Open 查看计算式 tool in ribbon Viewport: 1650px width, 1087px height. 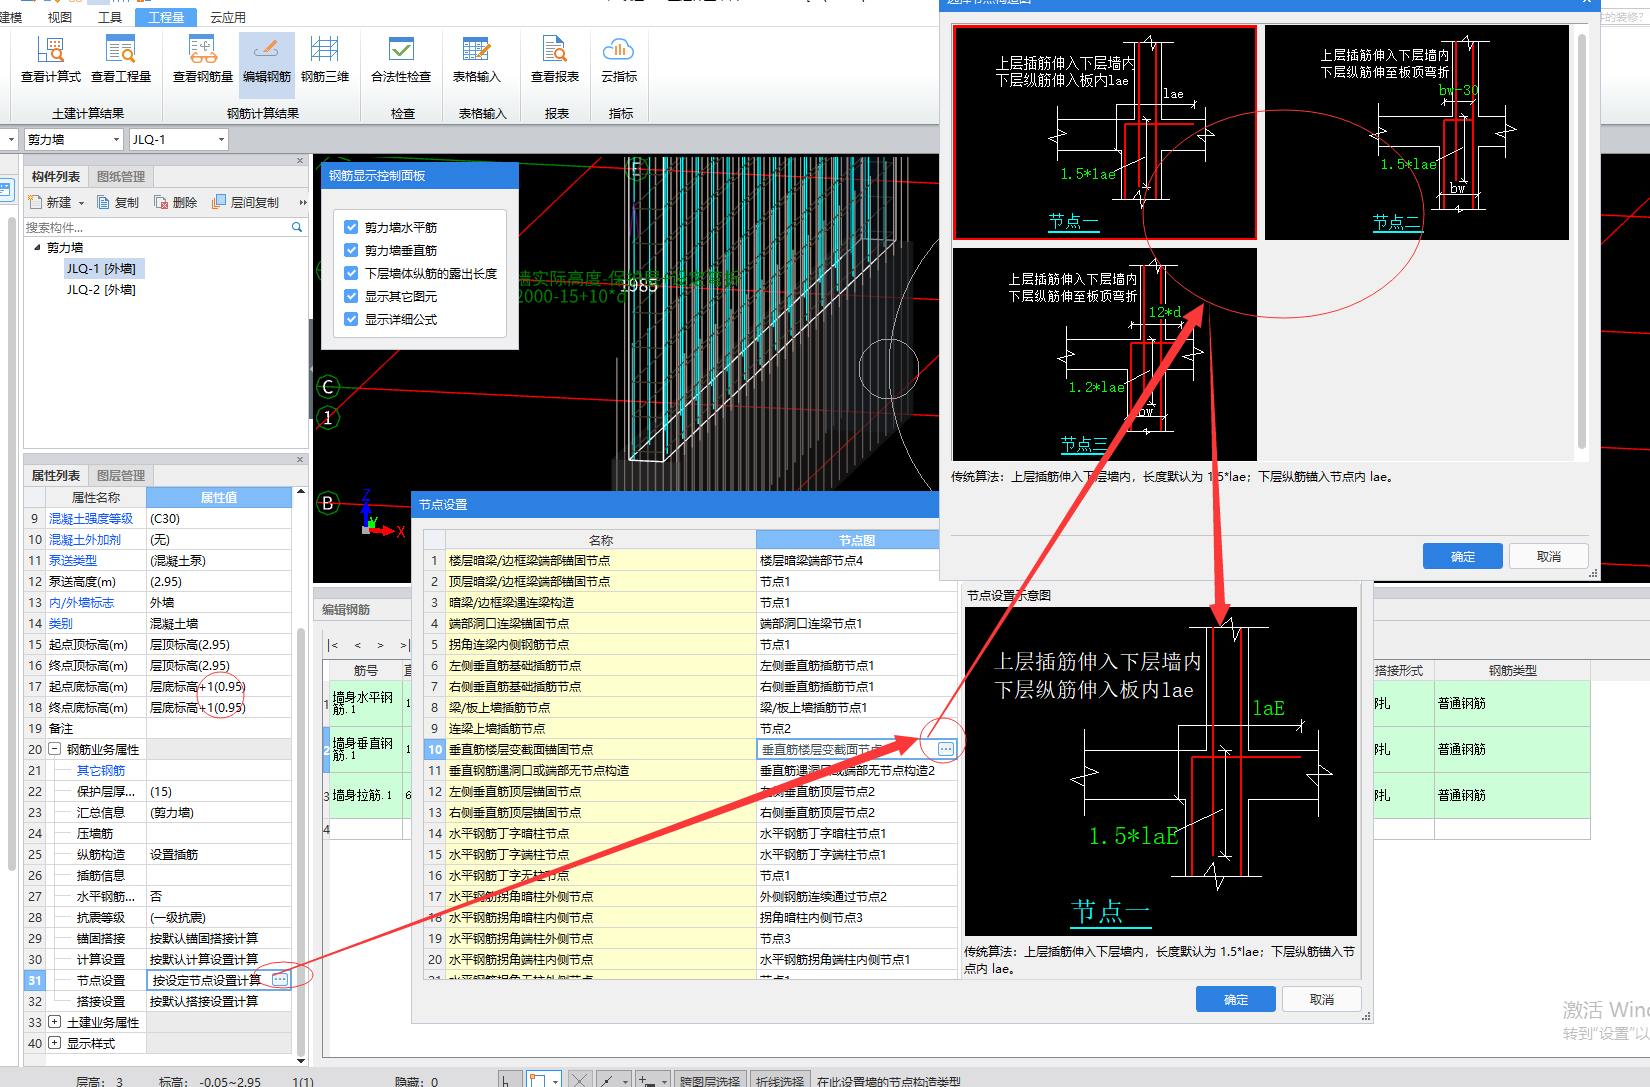pos(51,60)
